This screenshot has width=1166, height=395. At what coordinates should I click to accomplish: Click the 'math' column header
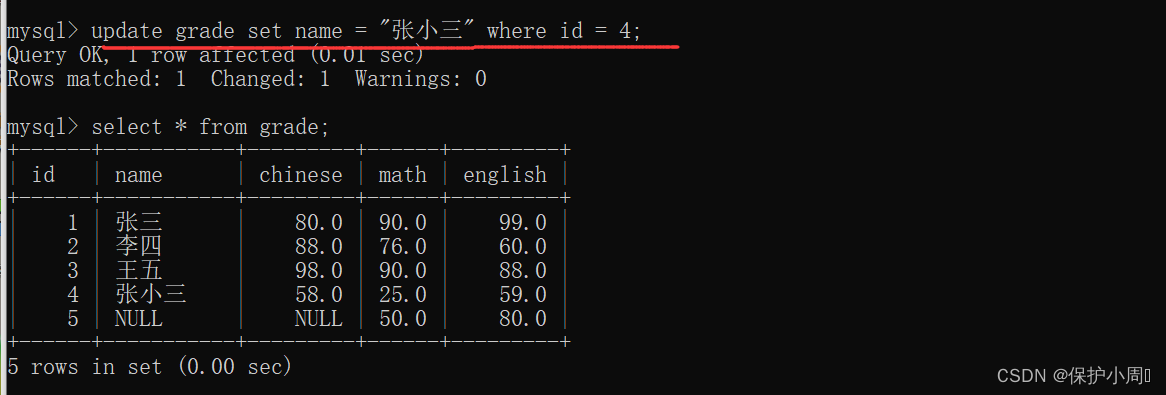[402, 175]
